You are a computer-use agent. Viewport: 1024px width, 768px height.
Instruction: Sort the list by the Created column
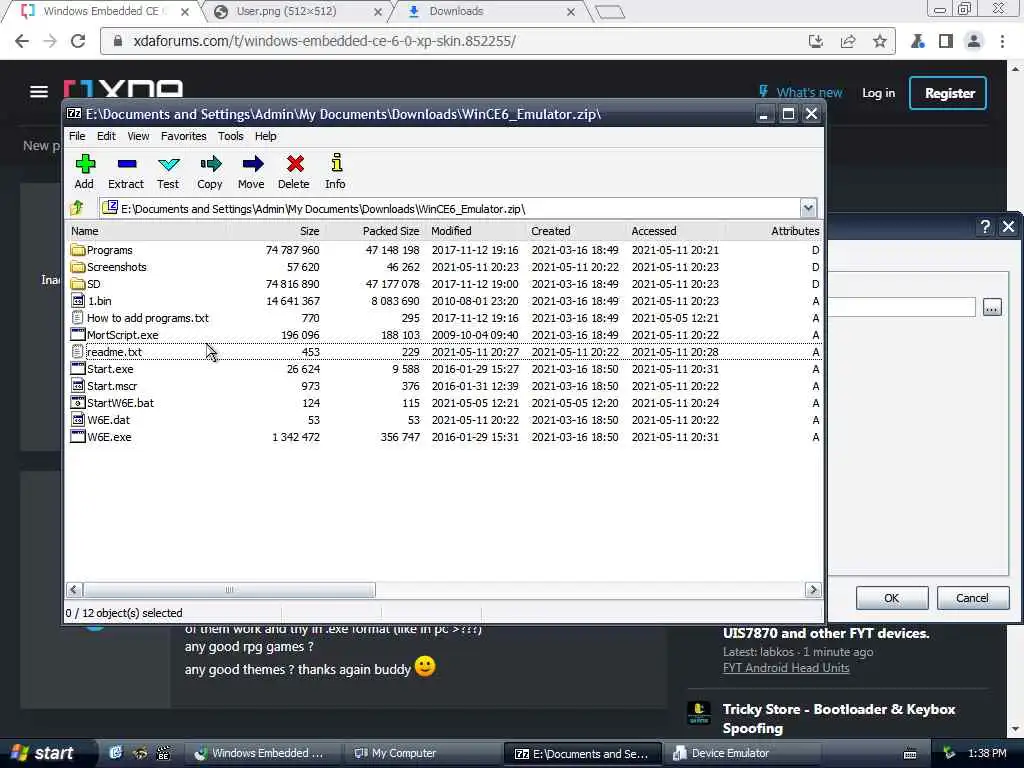pyautogui.click(x=575, y=231)
